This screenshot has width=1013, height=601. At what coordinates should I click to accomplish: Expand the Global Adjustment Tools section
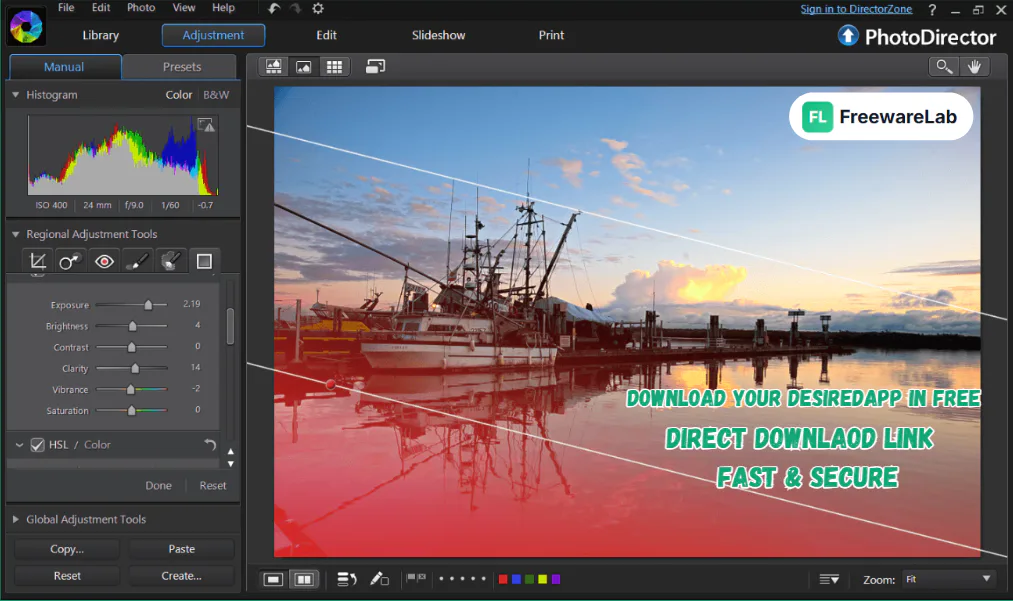coord(14,519)
